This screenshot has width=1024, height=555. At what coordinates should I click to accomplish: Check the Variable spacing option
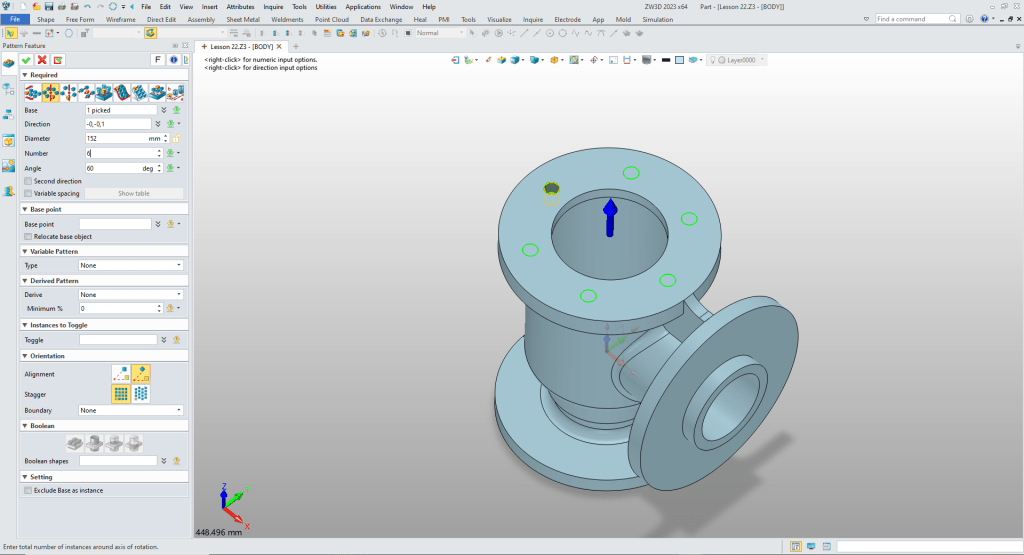(x=28, y=193)
